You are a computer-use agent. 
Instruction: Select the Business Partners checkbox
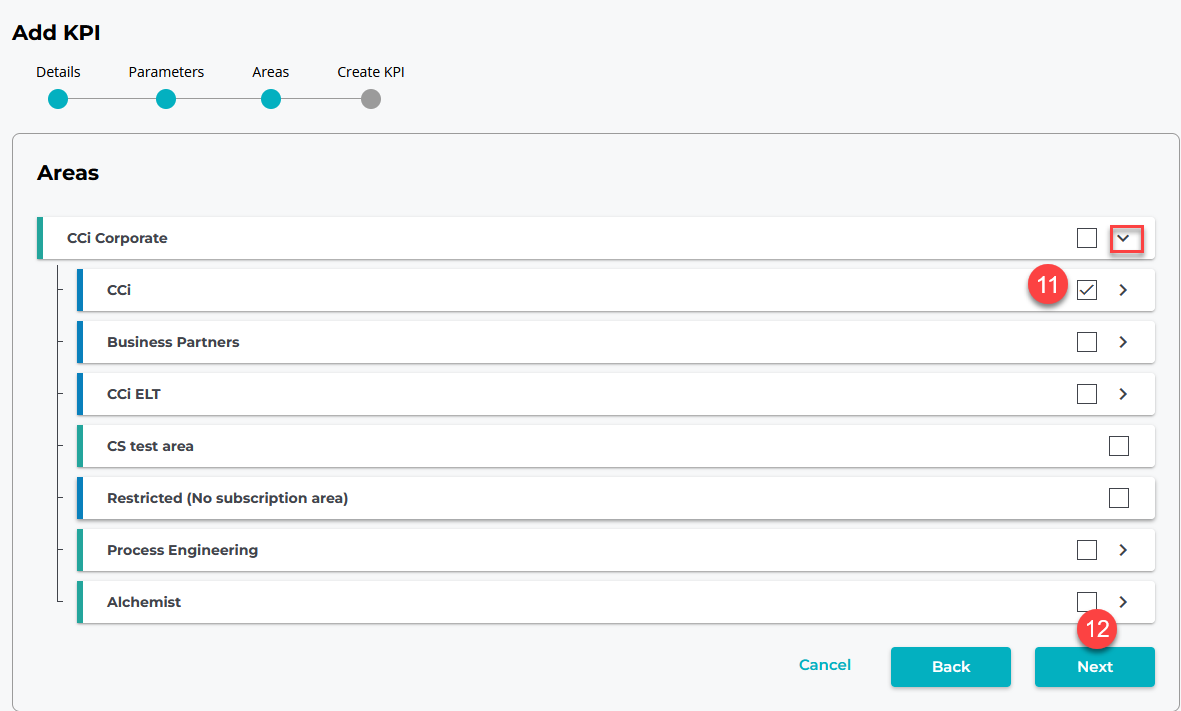pos(1087,342)
